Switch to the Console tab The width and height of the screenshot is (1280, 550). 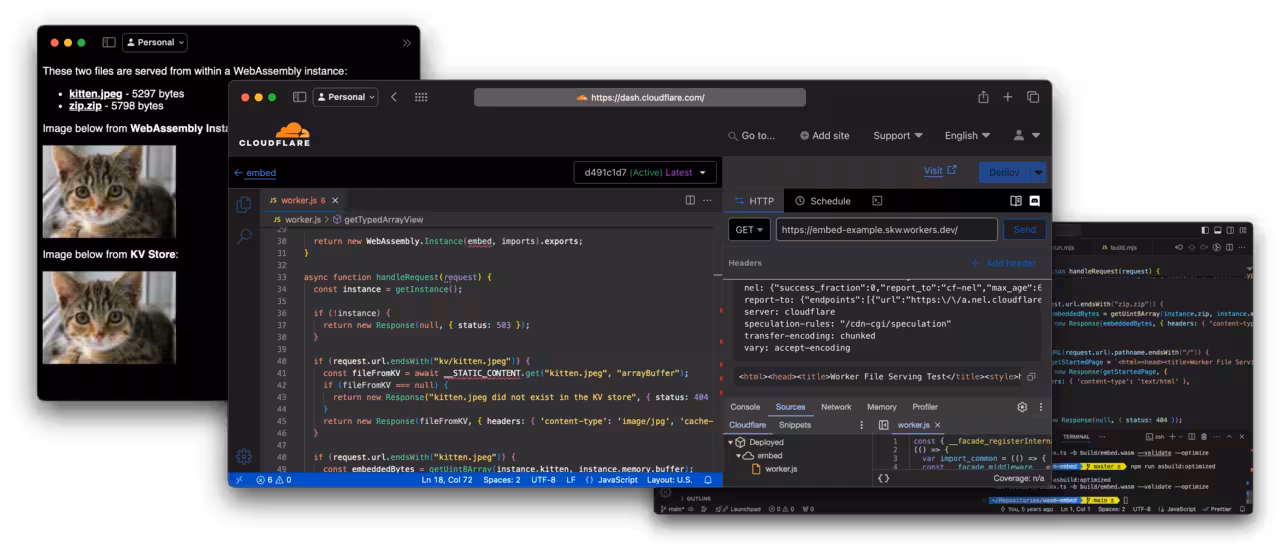tap(745, 407)
